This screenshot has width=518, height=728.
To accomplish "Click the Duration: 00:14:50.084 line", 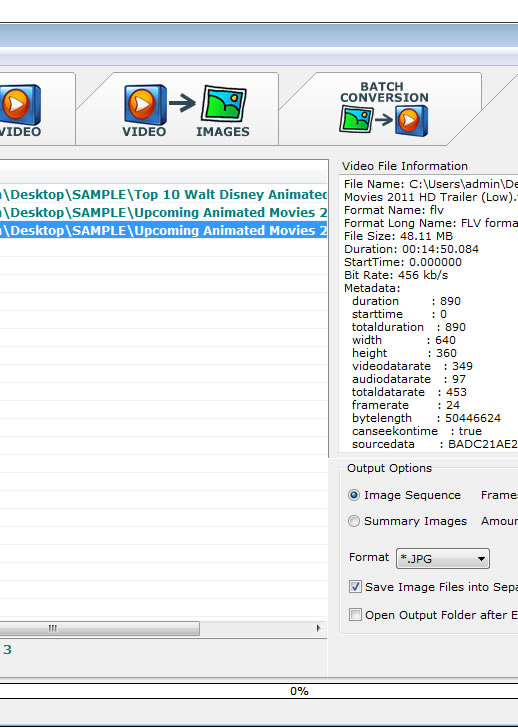I will 411,249.
